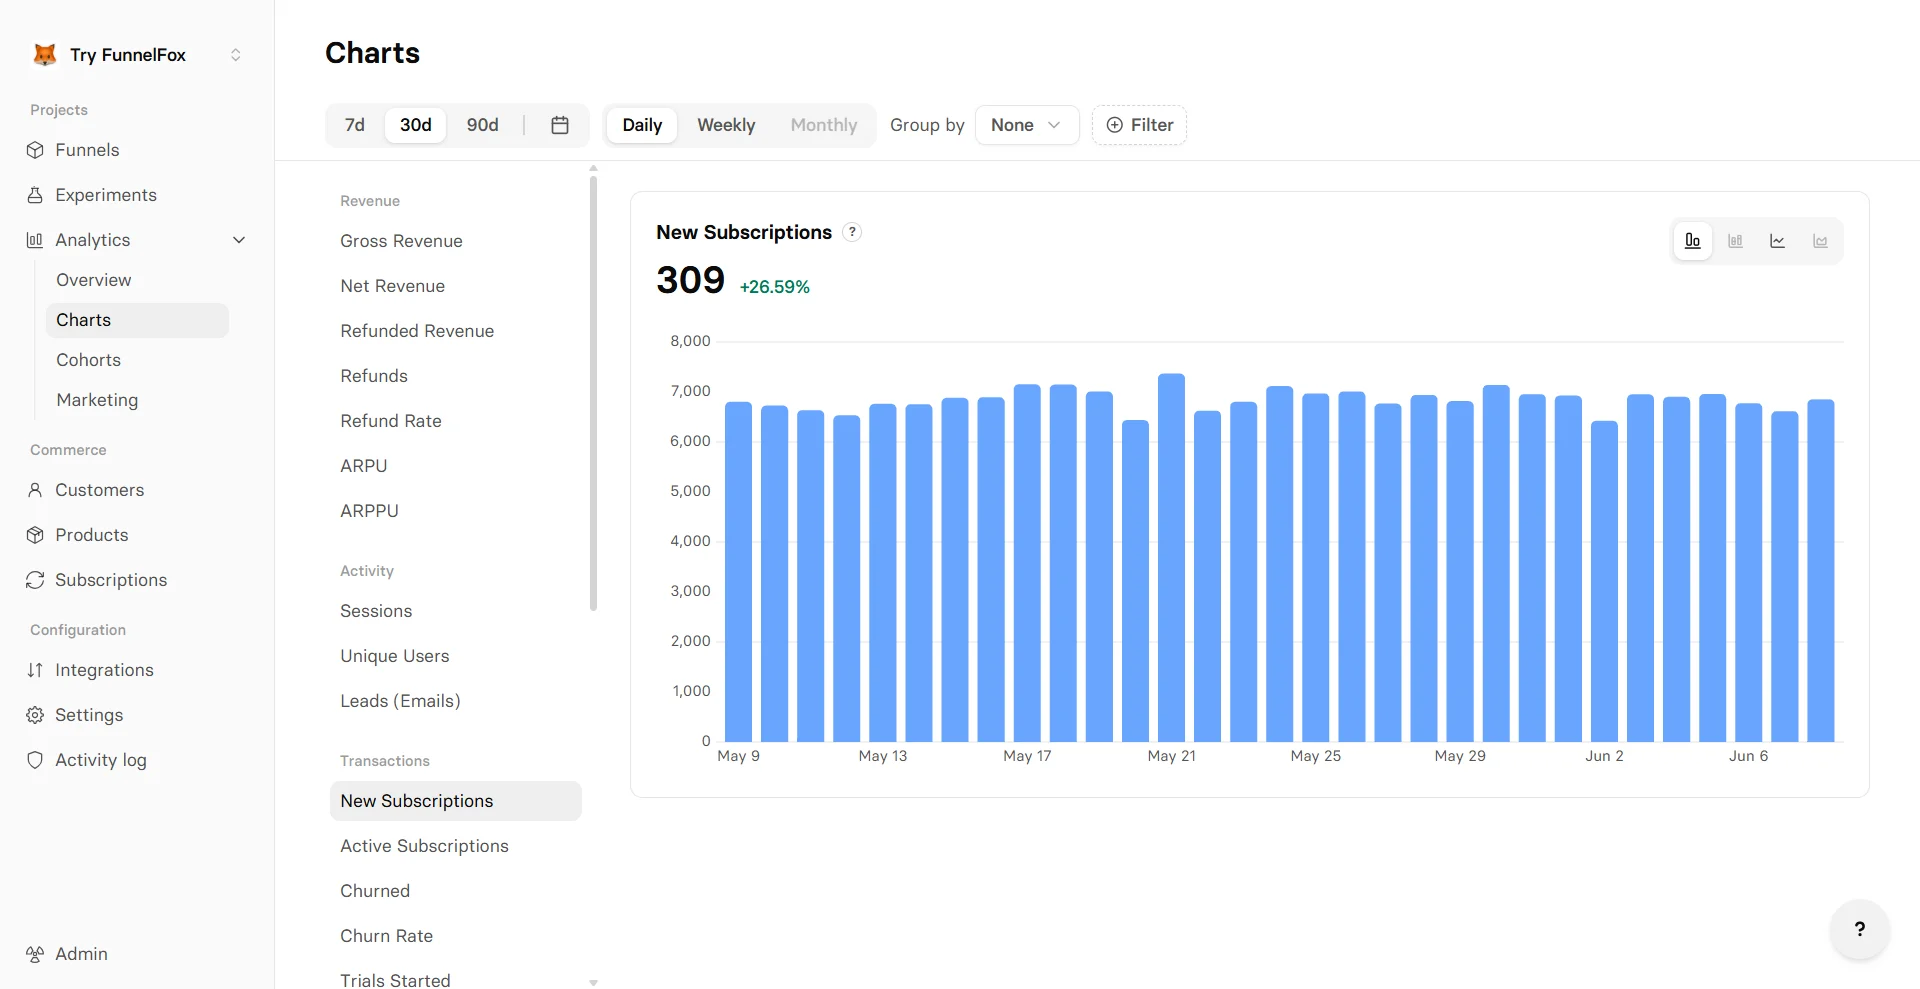Click the Analytics bar chart icon
The width and height of the screenshot is (1920, 989).
(x=35, y=240)
